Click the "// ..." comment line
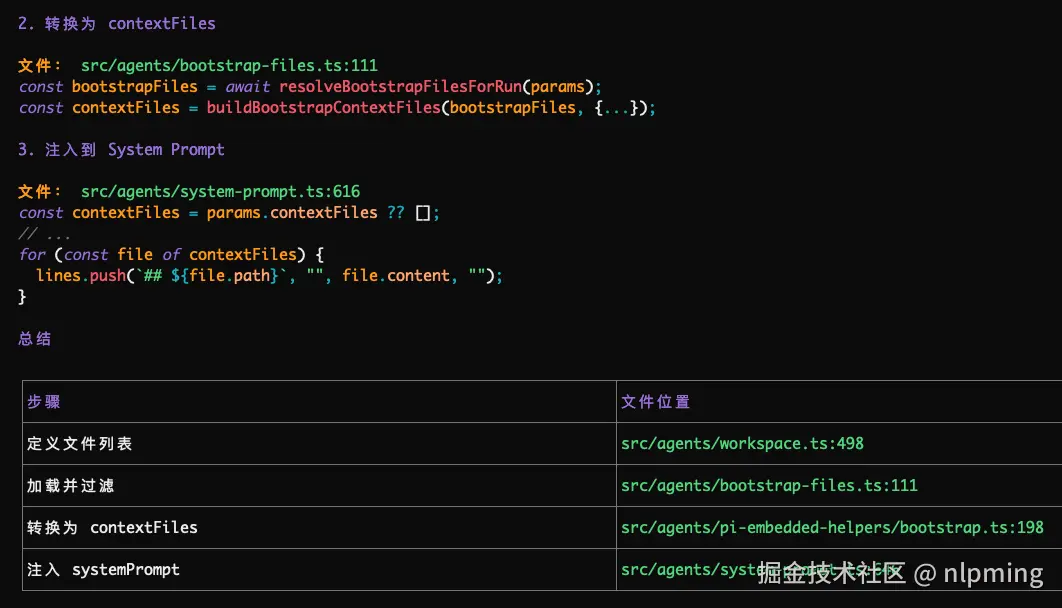The width and height of the screenshot is (1062, 608). pyautogui.click(x=45, y=233)
